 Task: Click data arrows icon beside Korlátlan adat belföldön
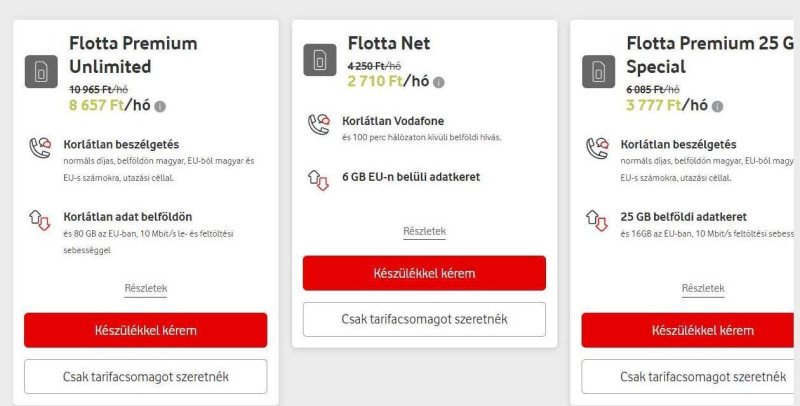(40, 220)
